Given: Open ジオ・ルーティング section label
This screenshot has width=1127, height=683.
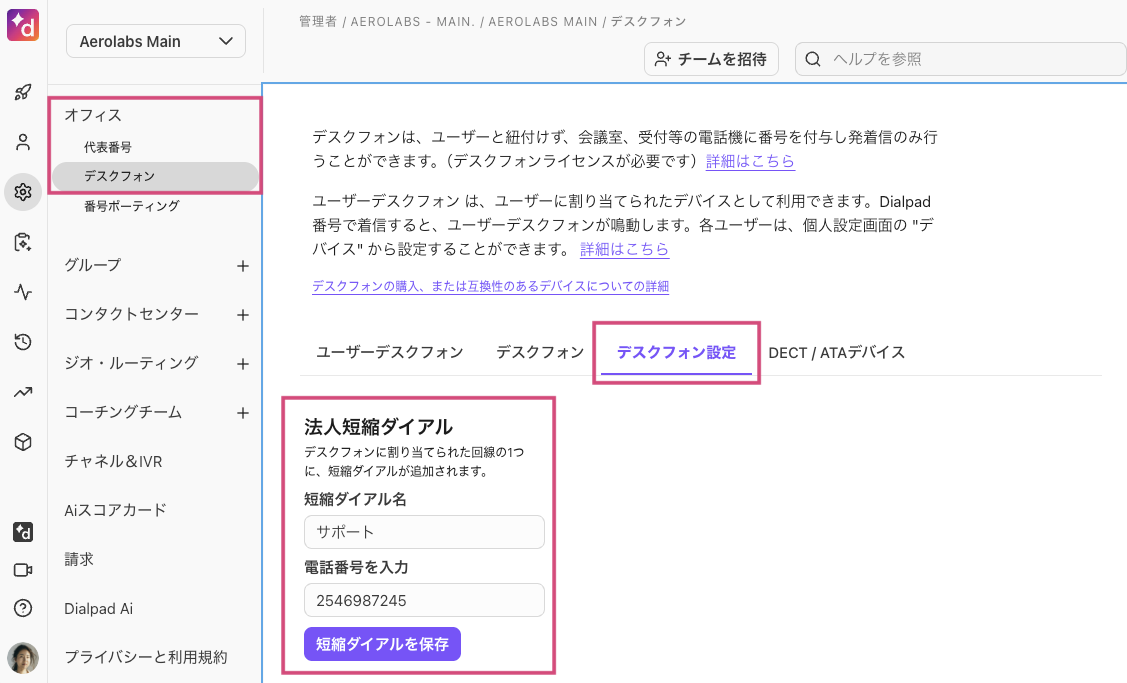Looking at the screenshot, I should [x=131, y=362].
